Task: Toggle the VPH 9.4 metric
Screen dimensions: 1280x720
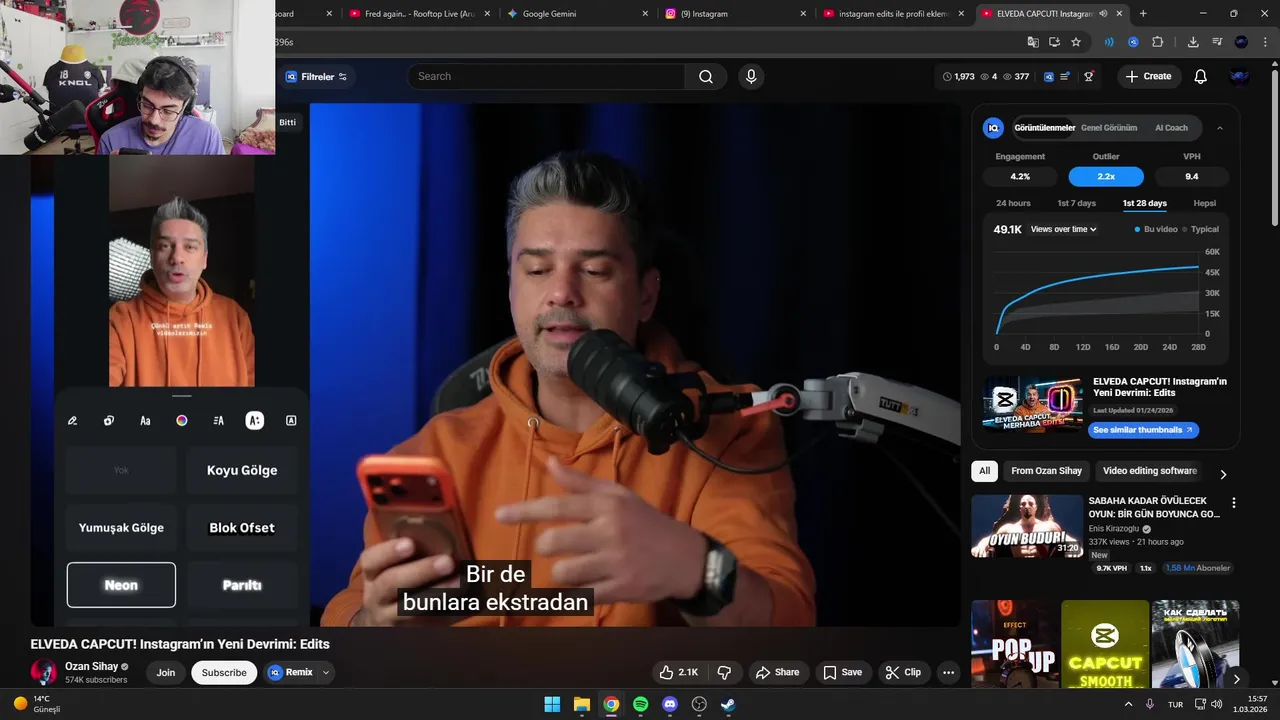Action: click(x=1192, y=176)
